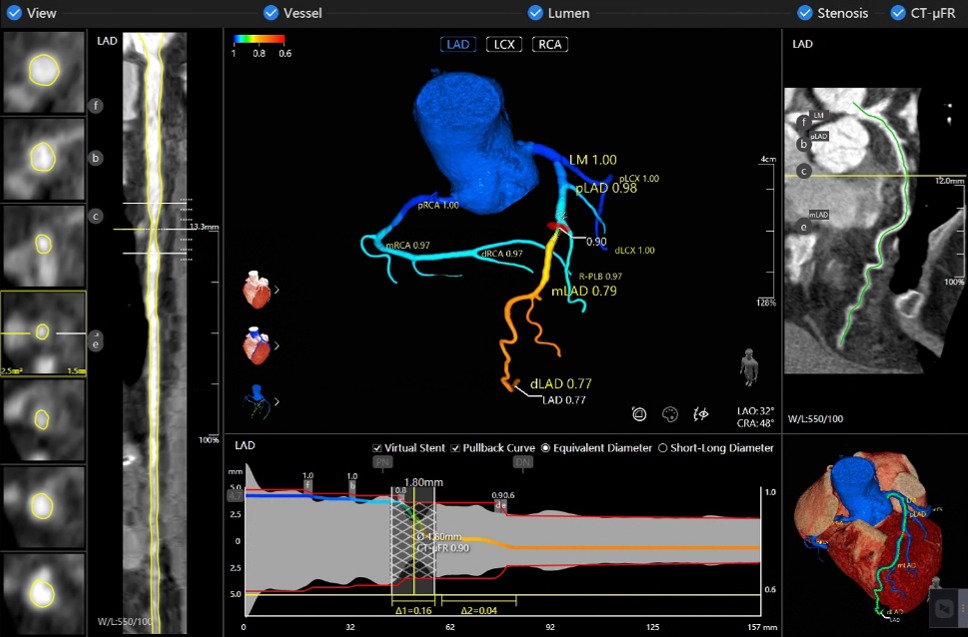Click the yellow cross-section line on the CPR image
Screen dimensions: 968x637
[x=875, y=177]
